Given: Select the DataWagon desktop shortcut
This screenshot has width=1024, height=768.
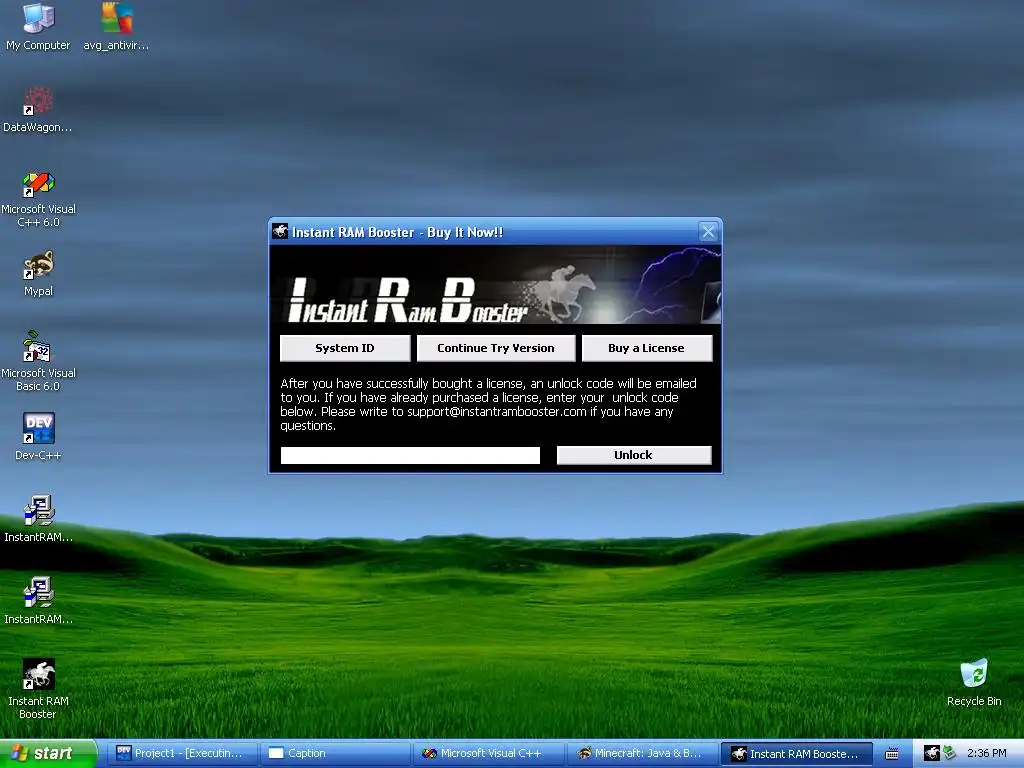Looking at the screenshot, I should 38,109.
